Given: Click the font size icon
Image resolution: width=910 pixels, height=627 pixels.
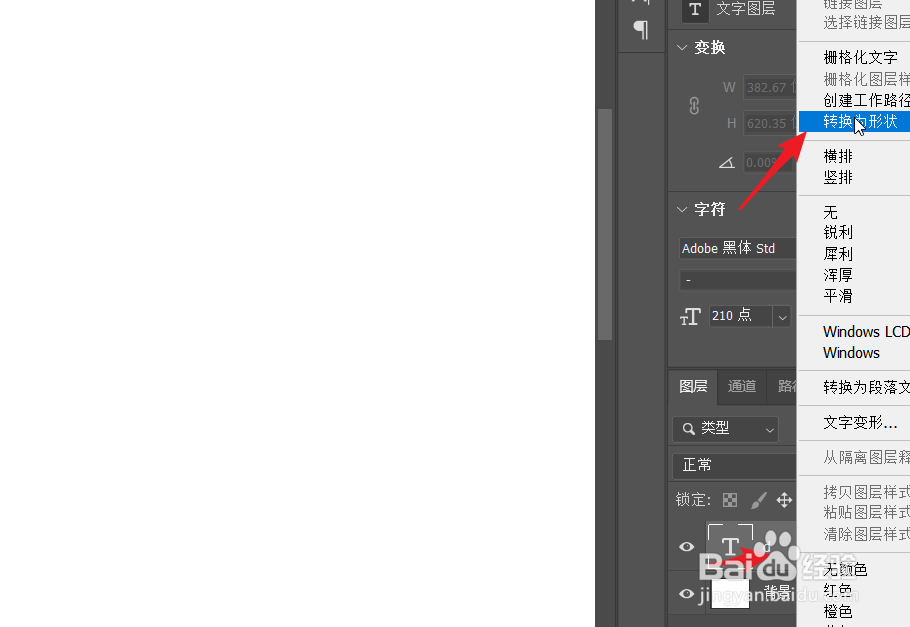Looking at the screenshot, I should click(691, 316).
